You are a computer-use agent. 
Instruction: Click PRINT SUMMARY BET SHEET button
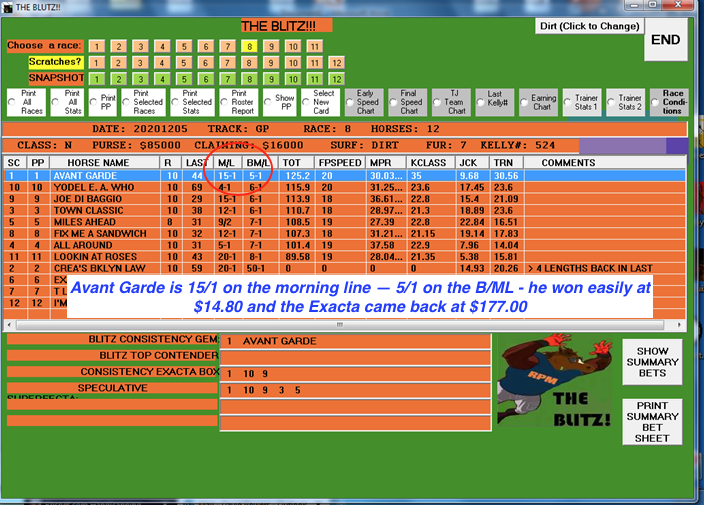point(652,422)
